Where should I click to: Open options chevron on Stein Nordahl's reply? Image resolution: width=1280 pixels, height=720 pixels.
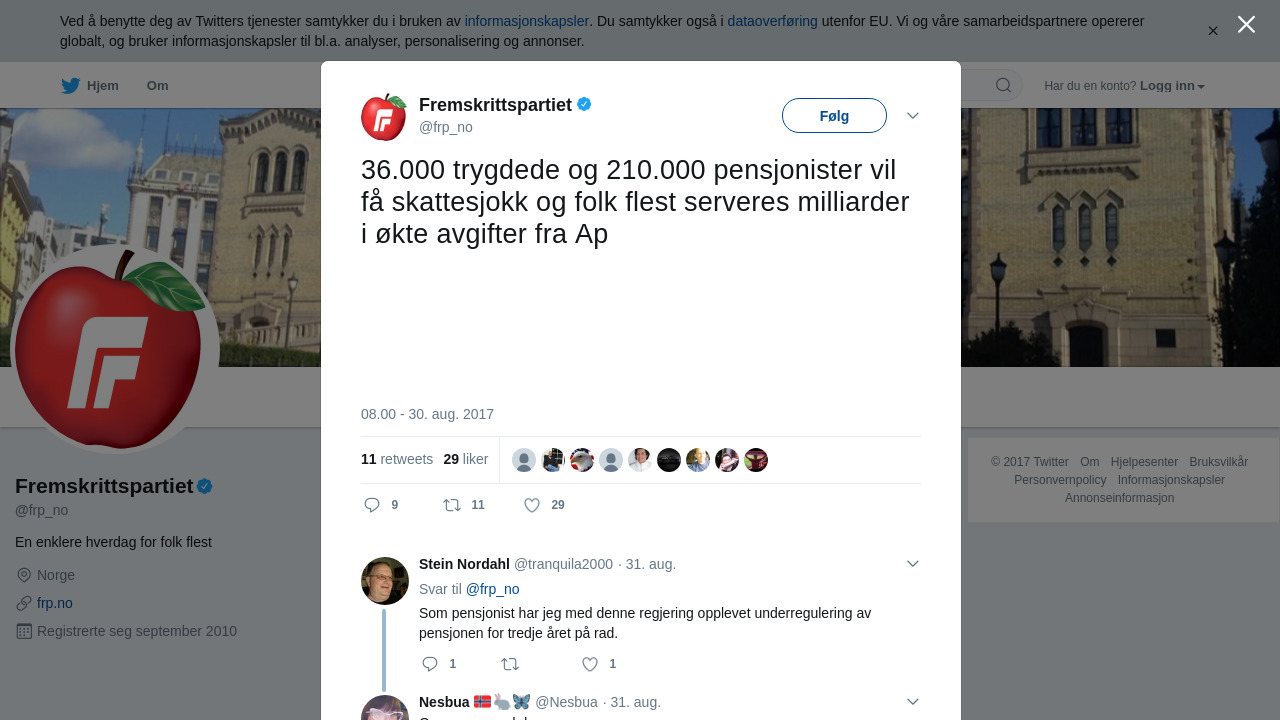tap(913, 564)
